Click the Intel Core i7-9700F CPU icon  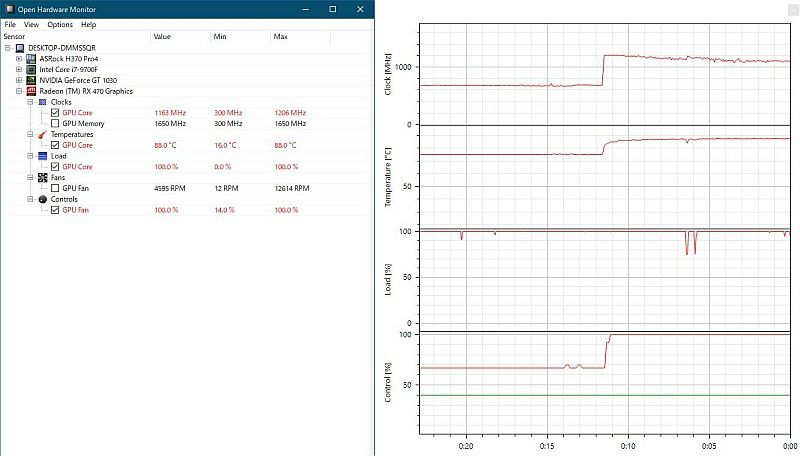(x=31, y=69)
